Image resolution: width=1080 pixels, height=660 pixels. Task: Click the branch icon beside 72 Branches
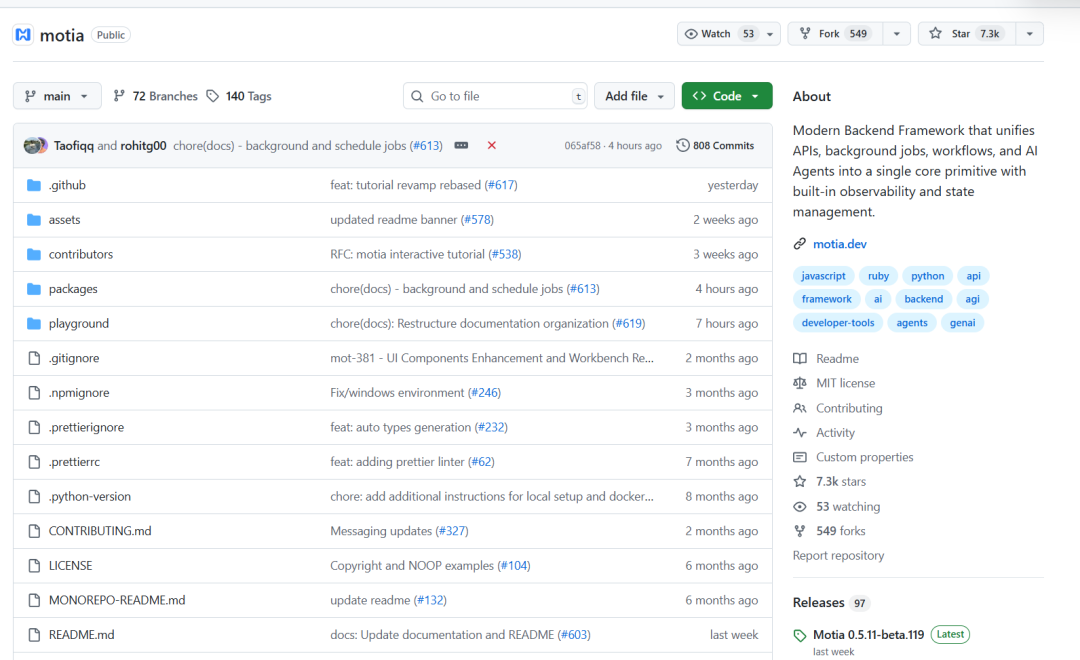[119, 96]
